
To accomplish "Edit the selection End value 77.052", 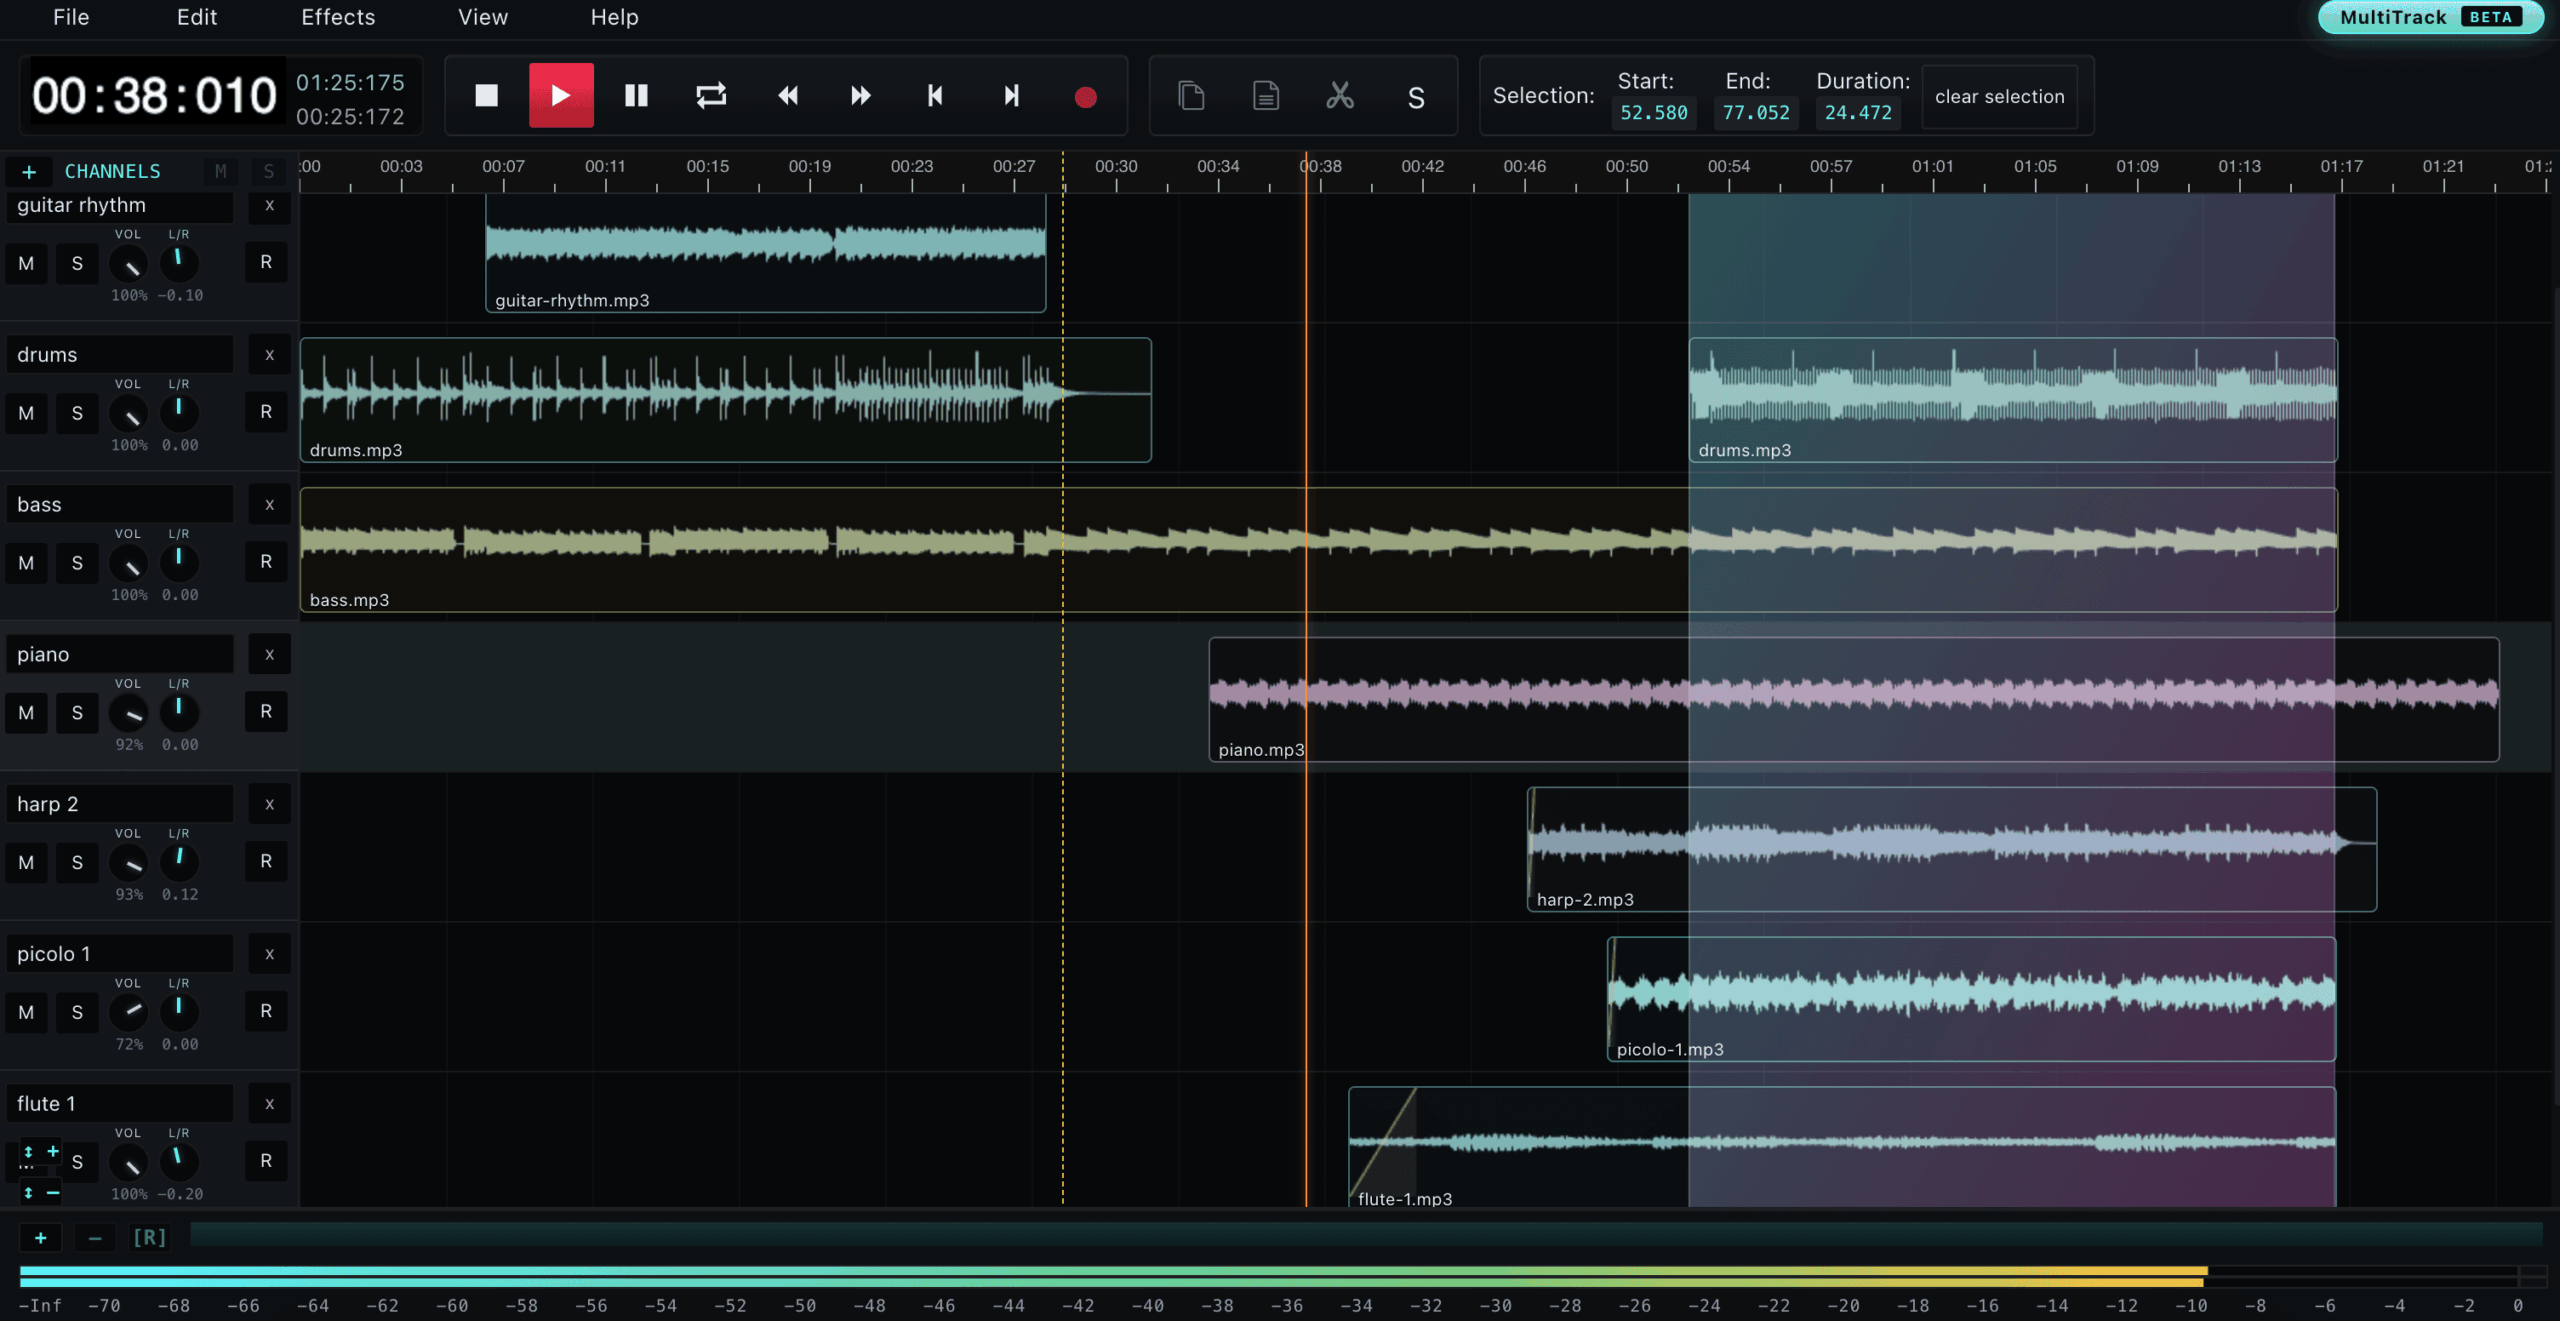I will [x=1756, y=113].
